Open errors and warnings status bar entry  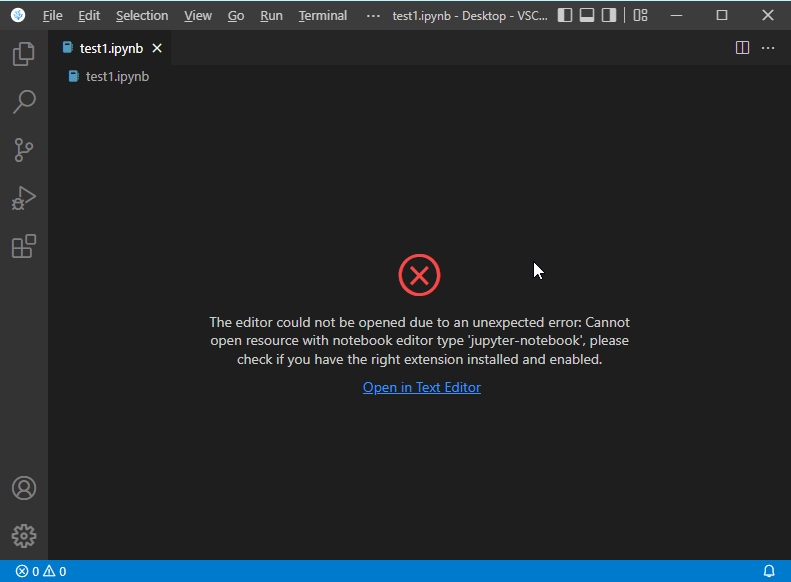(x=41, y=571)
